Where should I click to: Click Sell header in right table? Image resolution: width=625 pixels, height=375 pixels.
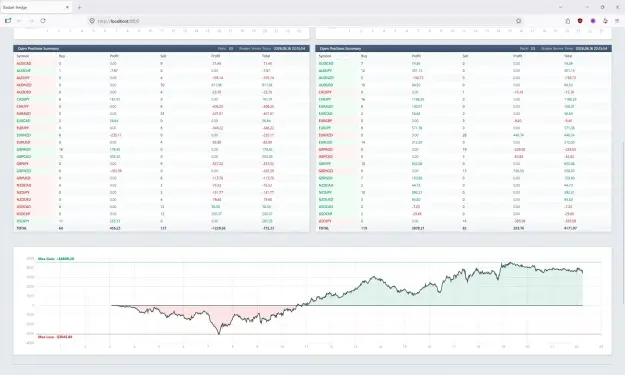(465, 56)
